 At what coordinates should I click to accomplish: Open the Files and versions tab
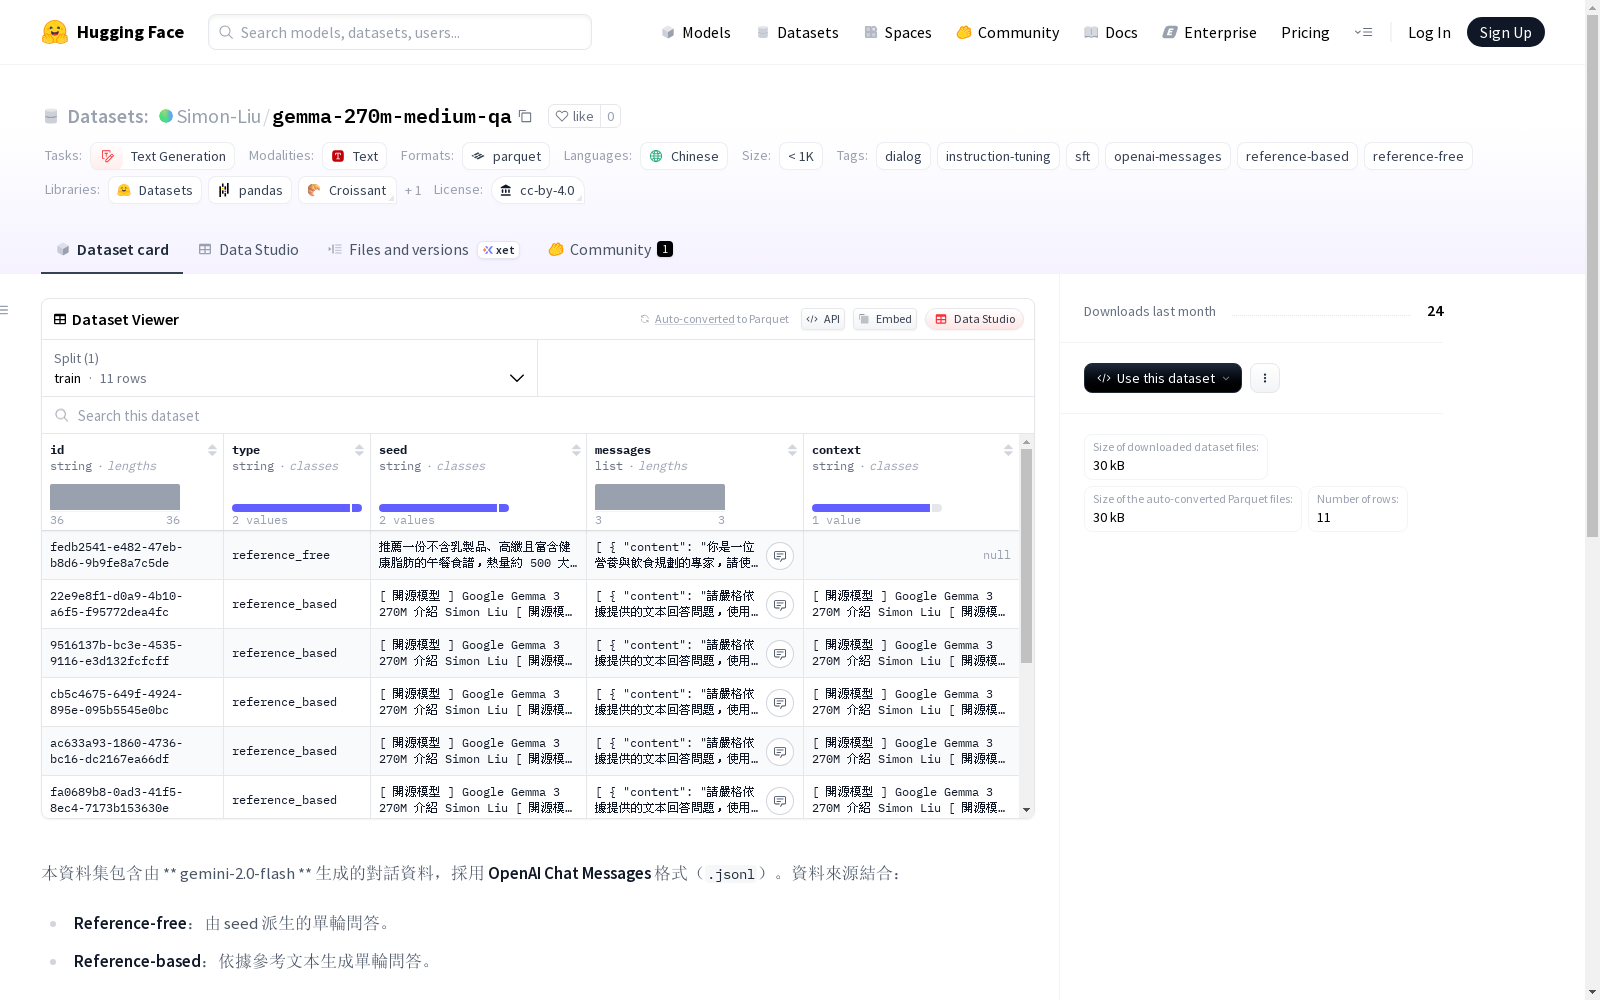click(x=423, y=250)
